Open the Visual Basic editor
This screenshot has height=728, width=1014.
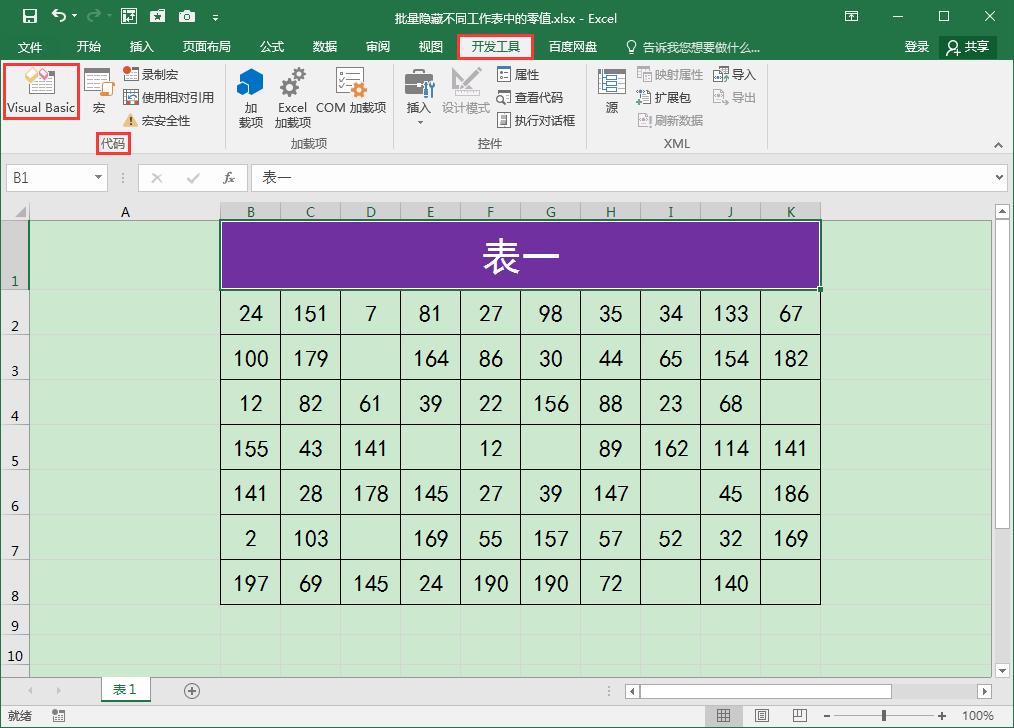[40, 91]
